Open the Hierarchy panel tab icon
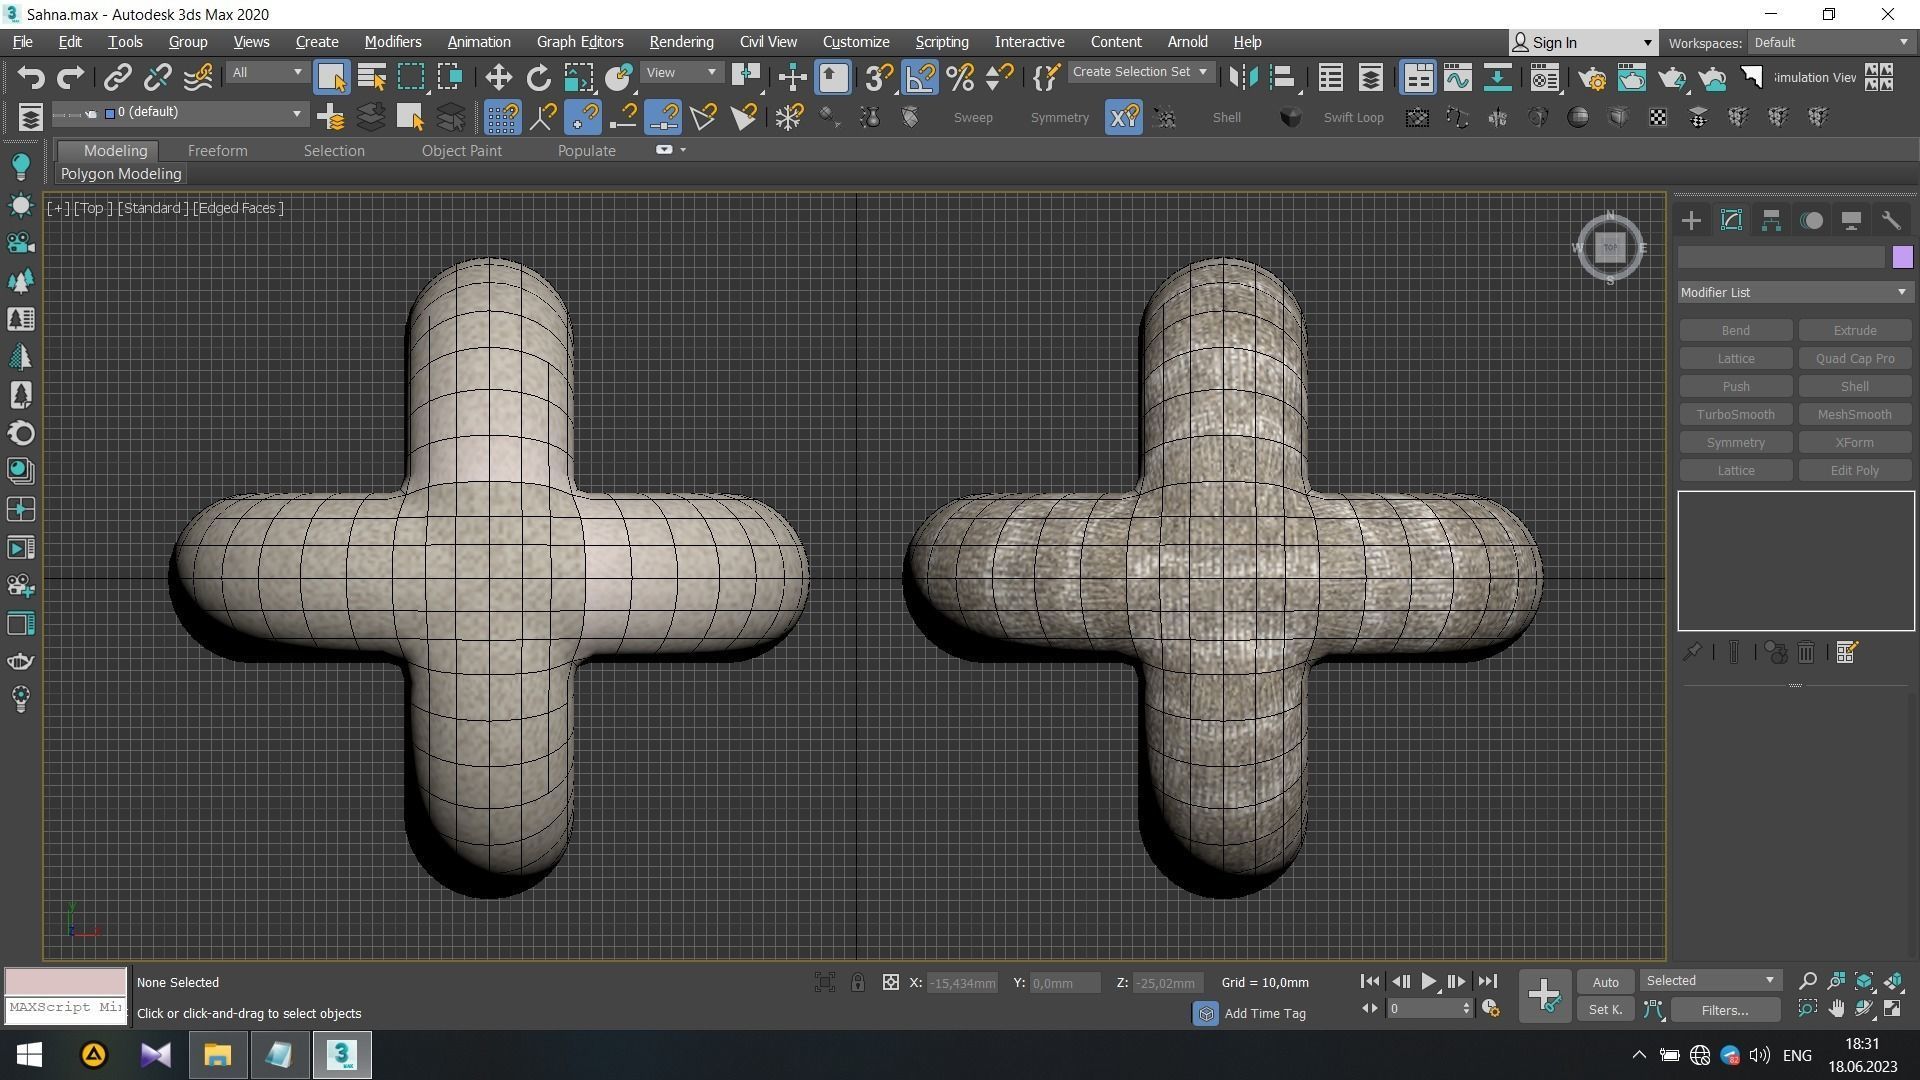The width and height of the screenshot is (1920, 1080). [x=1771, y=221]
